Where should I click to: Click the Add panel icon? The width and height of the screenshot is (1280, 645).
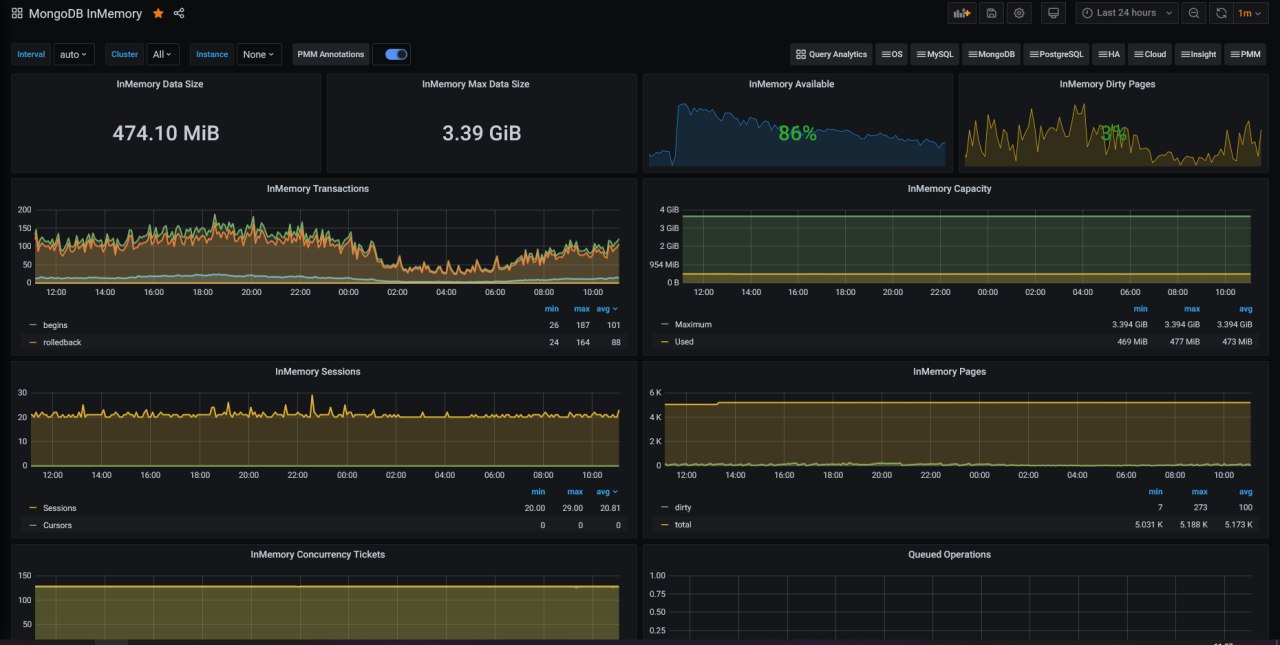[x=962, y=13]
